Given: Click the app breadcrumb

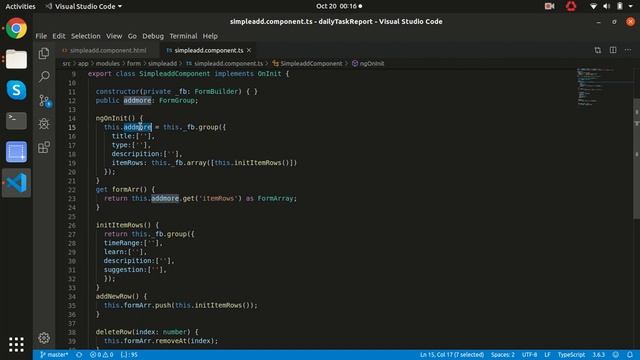Looking at the screenshot, I should pos(83,64).
